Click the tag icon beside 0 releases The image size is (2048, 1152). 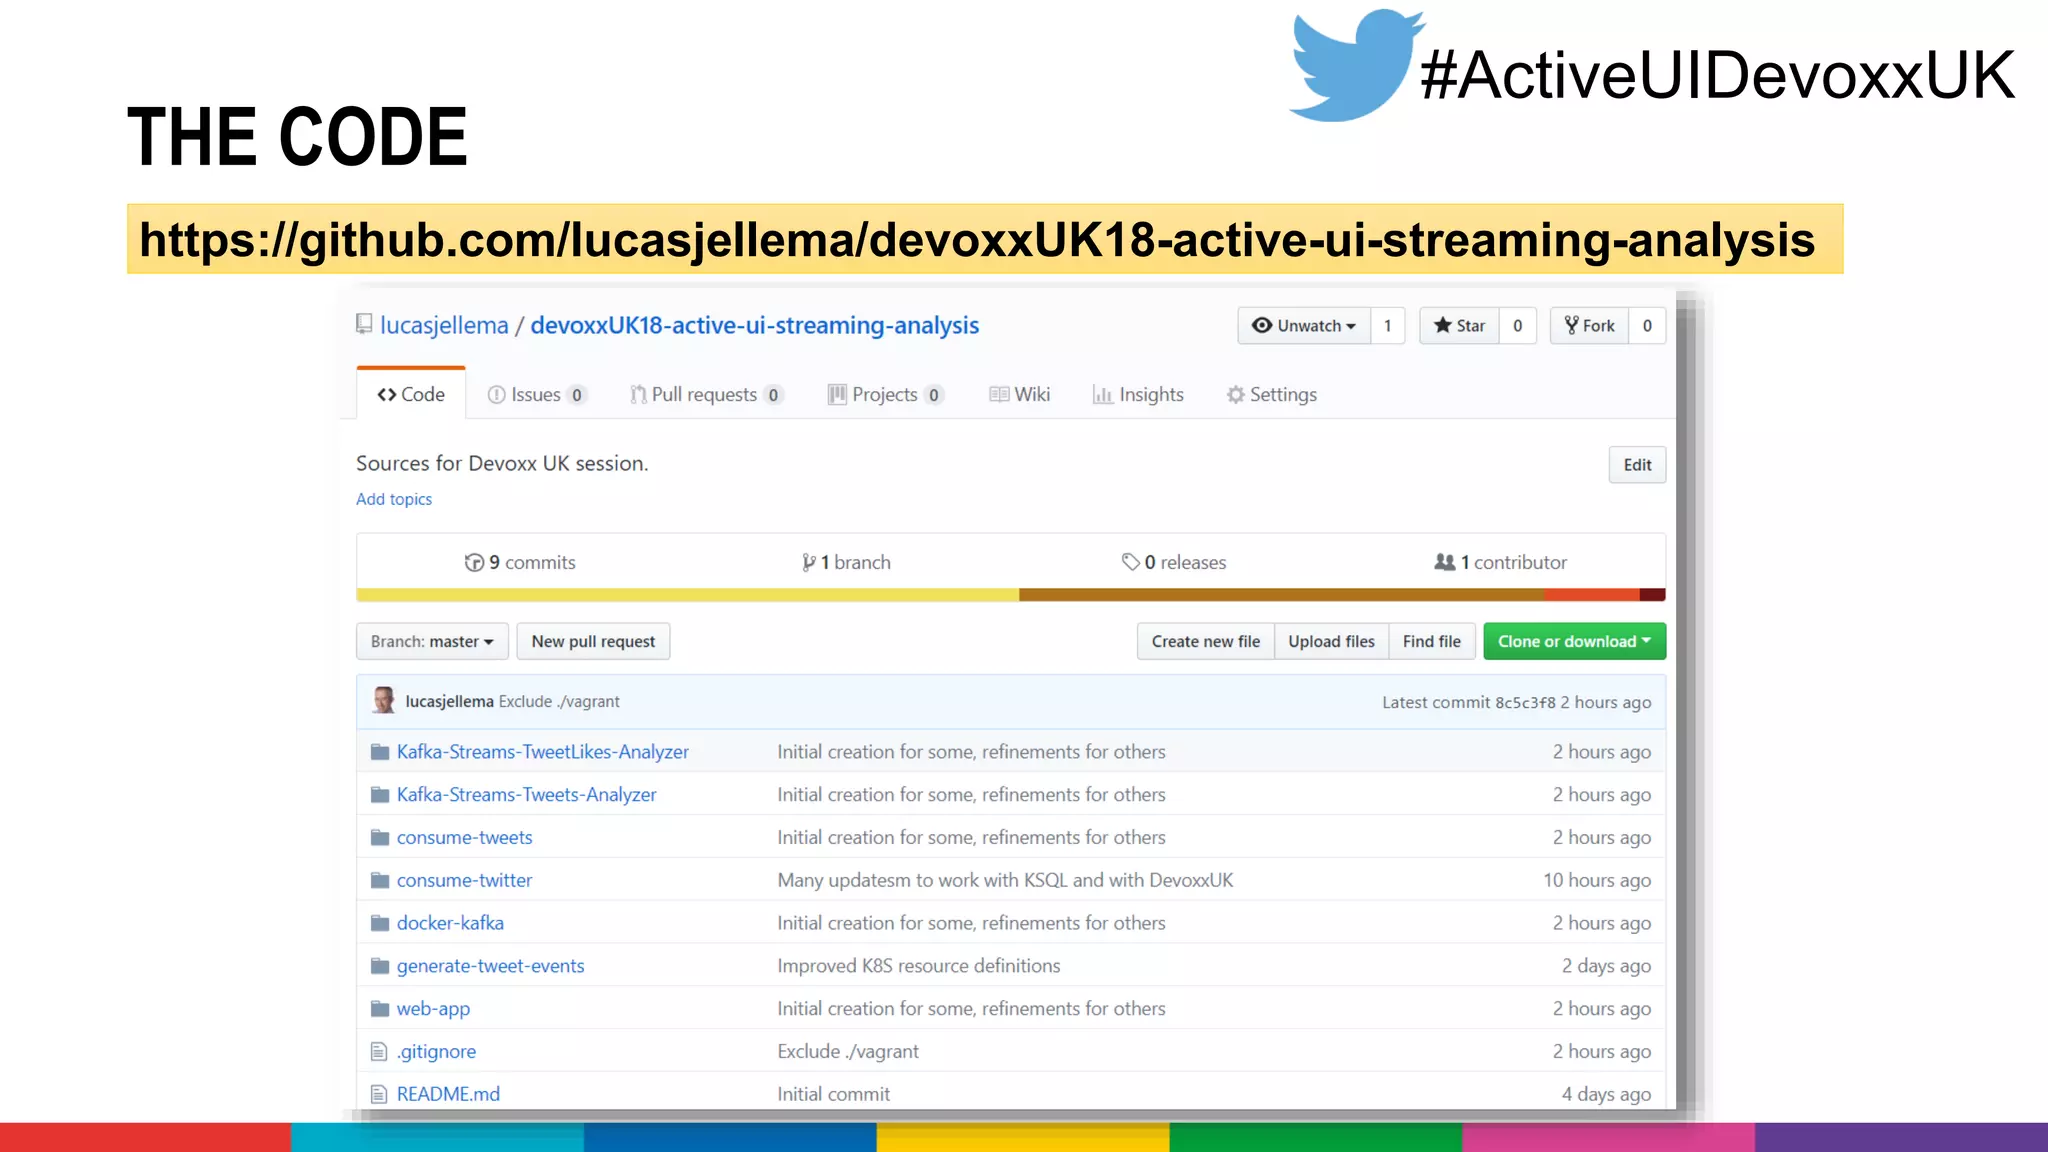coord(1130,562)
